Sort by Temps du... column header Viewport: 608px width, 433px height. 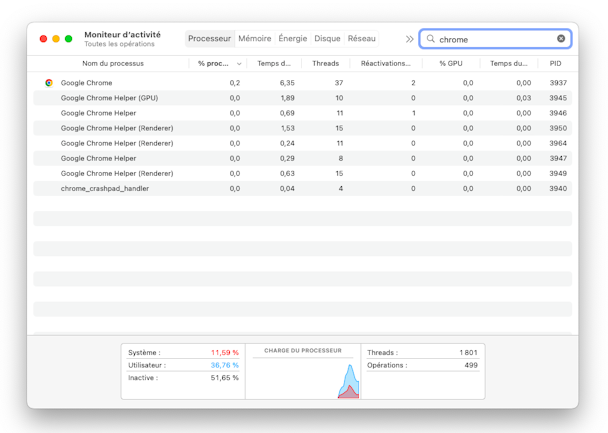[509, 64]
